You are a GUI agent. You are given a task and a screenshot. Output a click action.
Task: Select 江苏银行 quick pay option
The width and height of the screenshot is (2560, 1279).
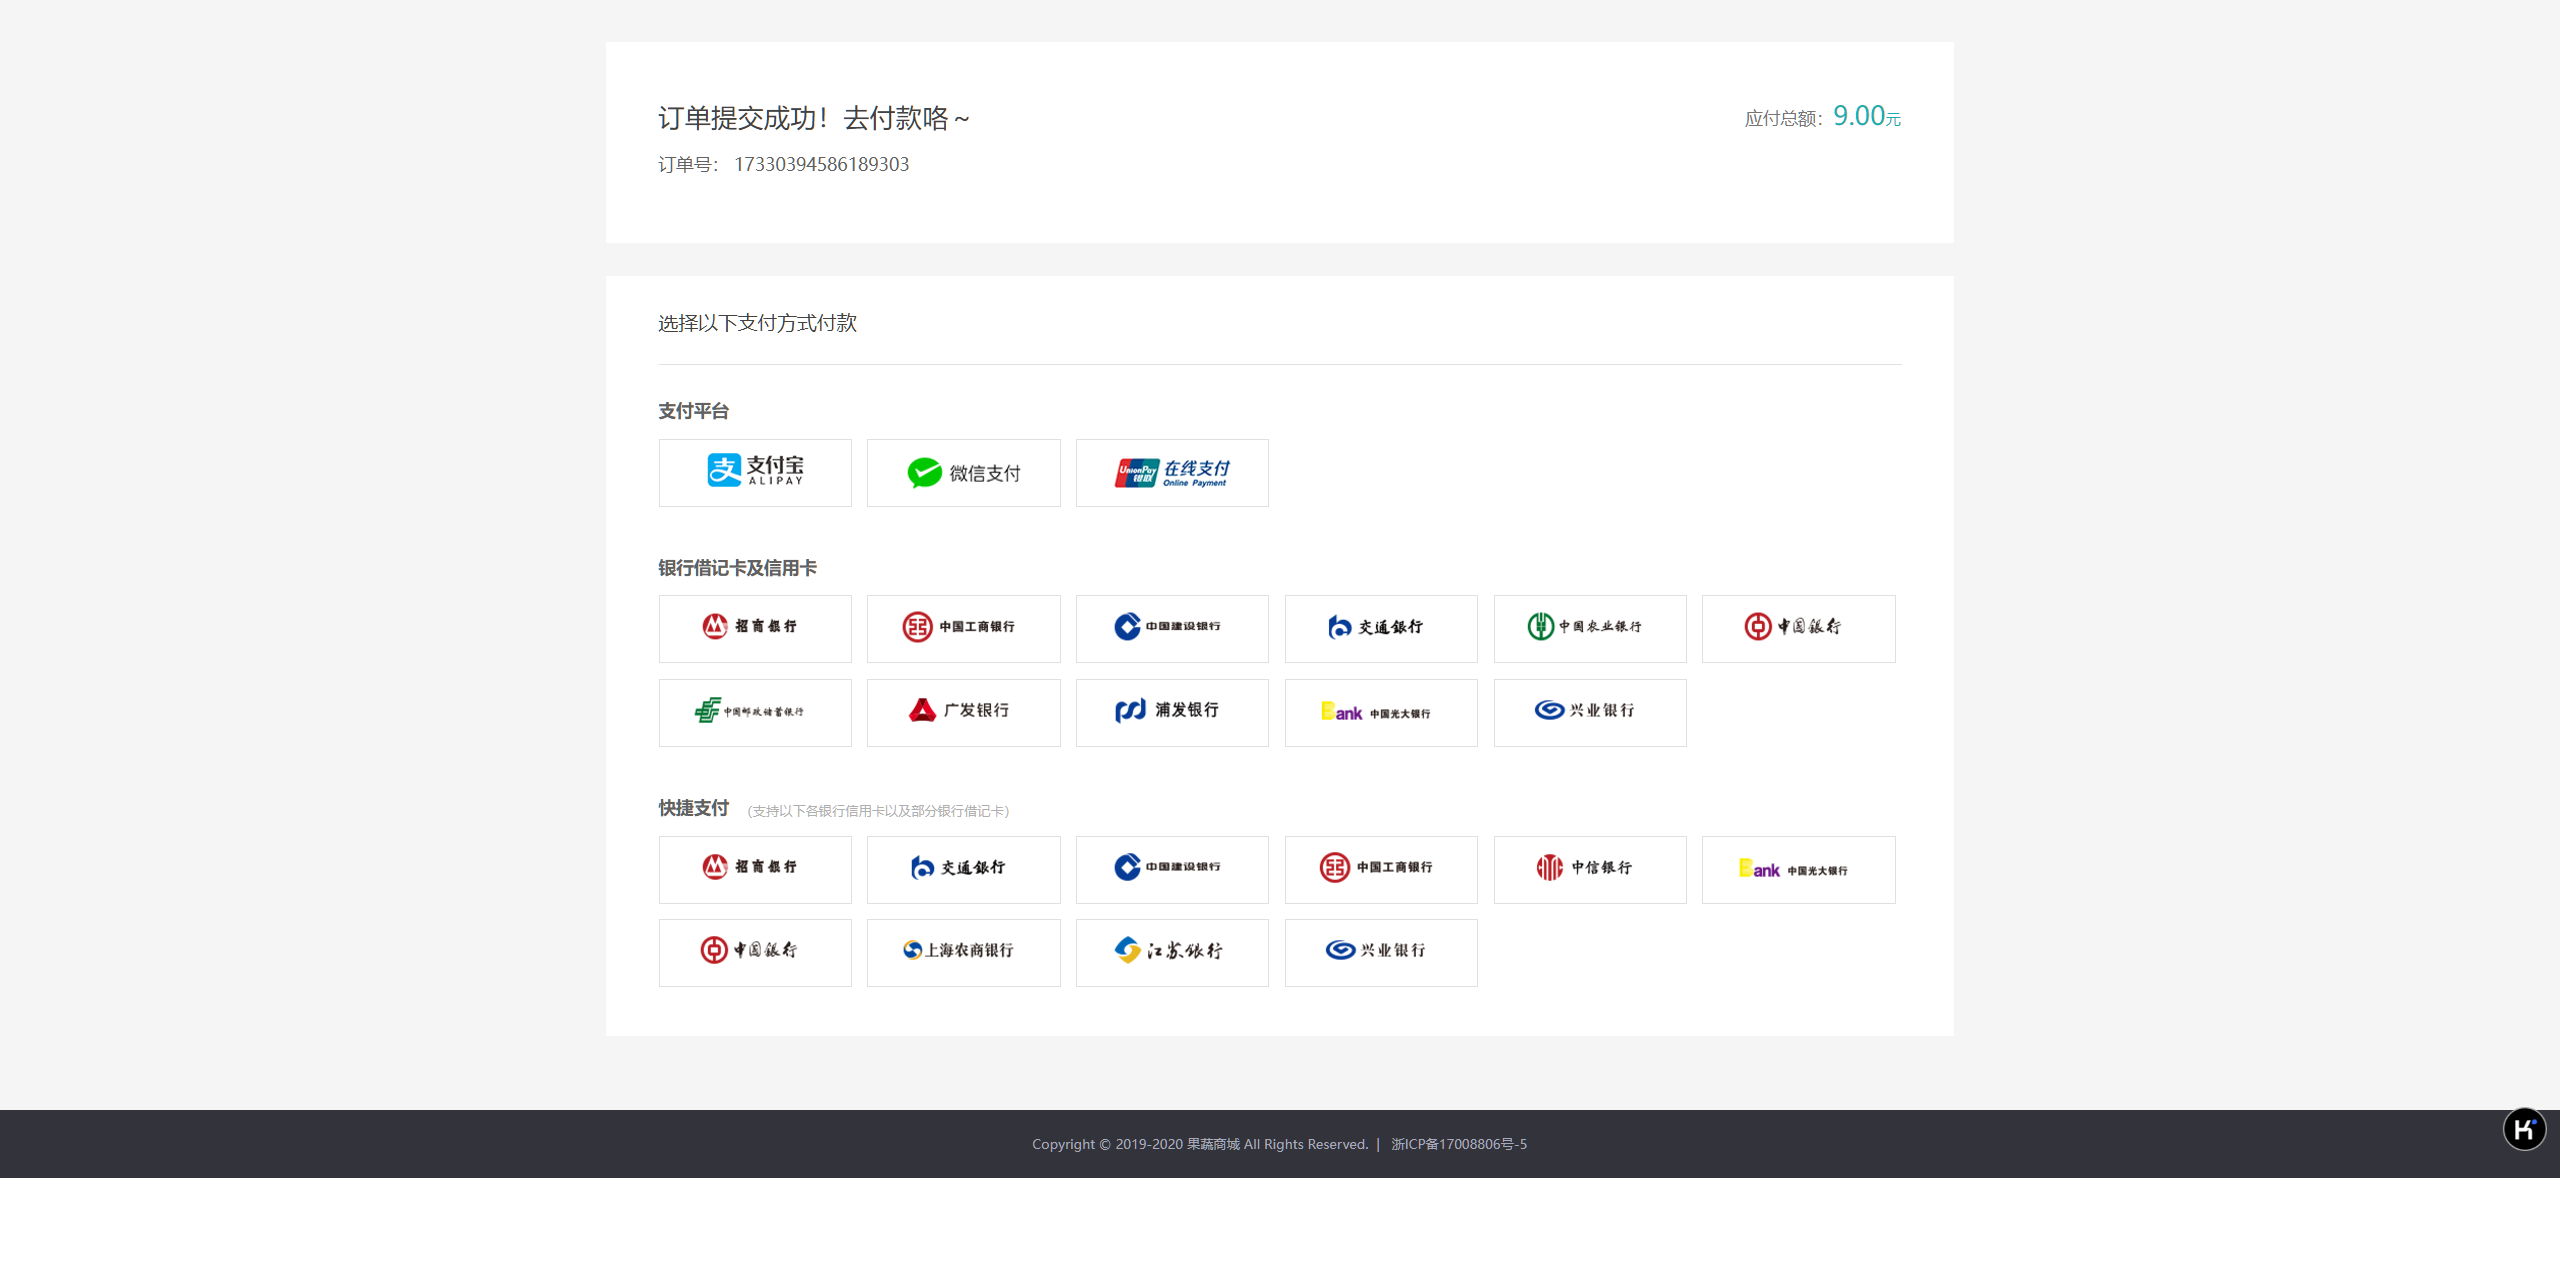coord(1172,953)
